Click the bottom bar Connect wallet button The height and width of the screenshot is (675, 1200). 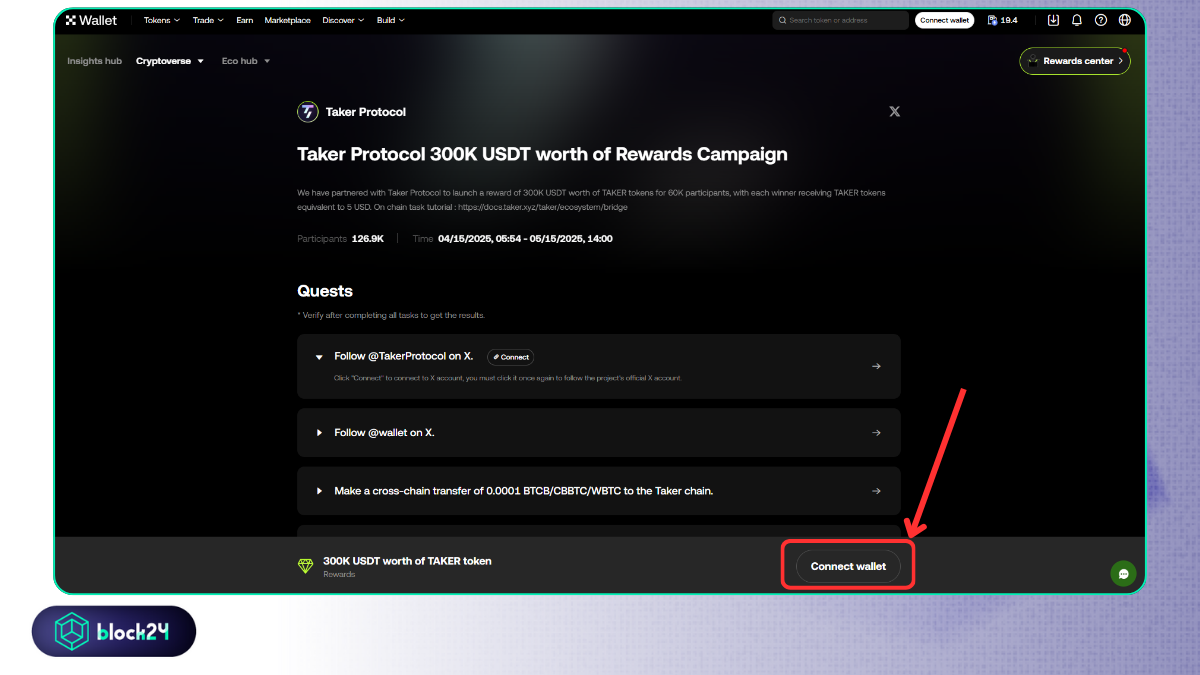(848, 566)
